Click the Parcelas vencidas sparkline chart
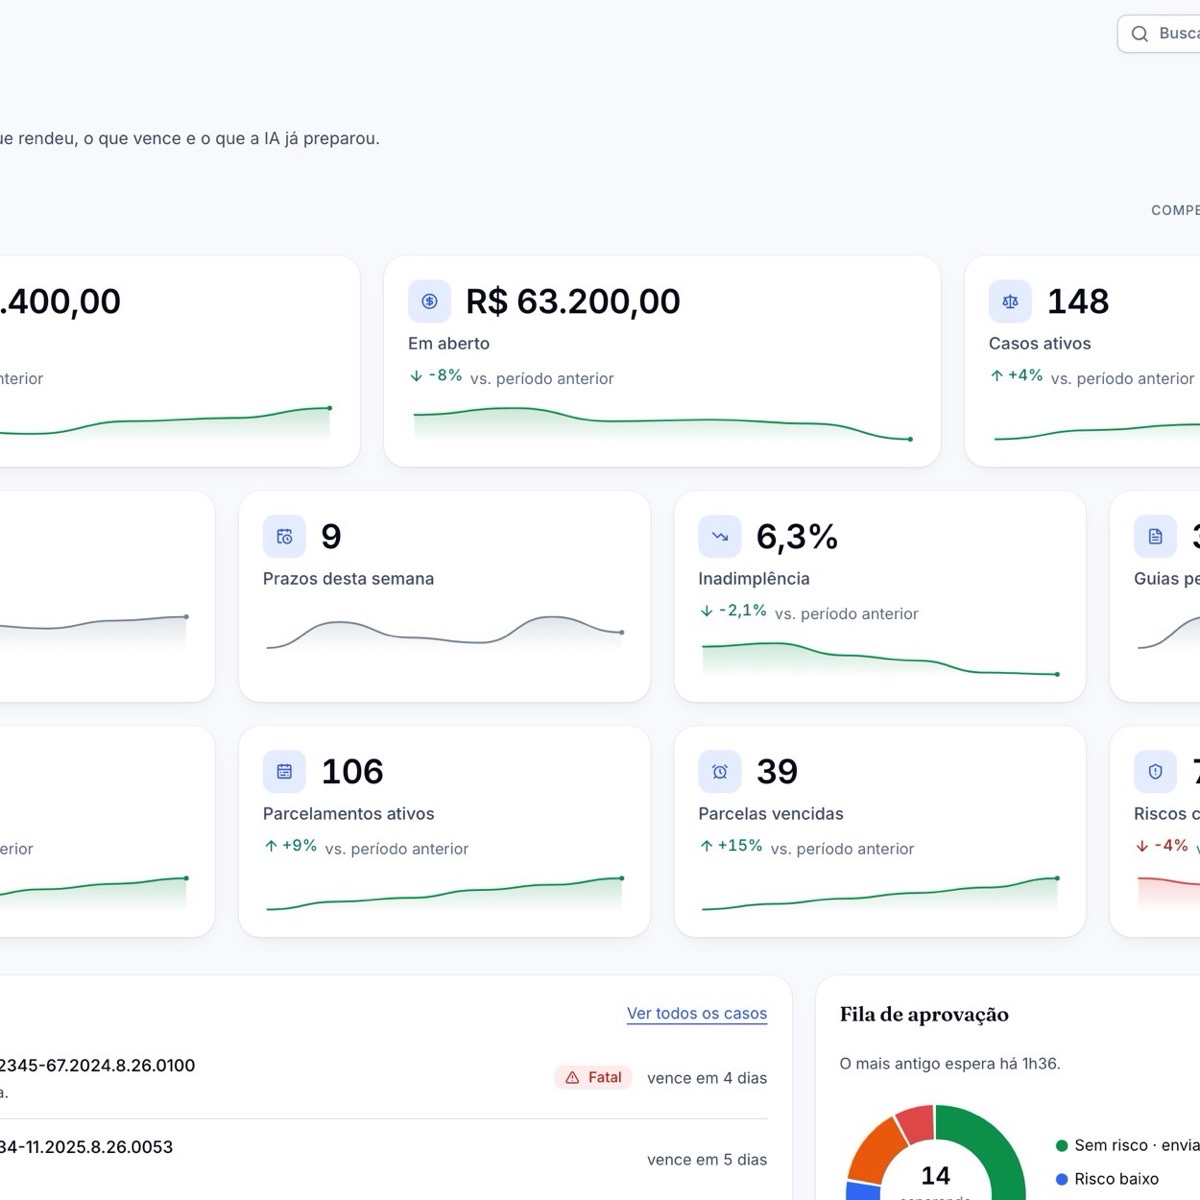 click(x=880, y=894)
